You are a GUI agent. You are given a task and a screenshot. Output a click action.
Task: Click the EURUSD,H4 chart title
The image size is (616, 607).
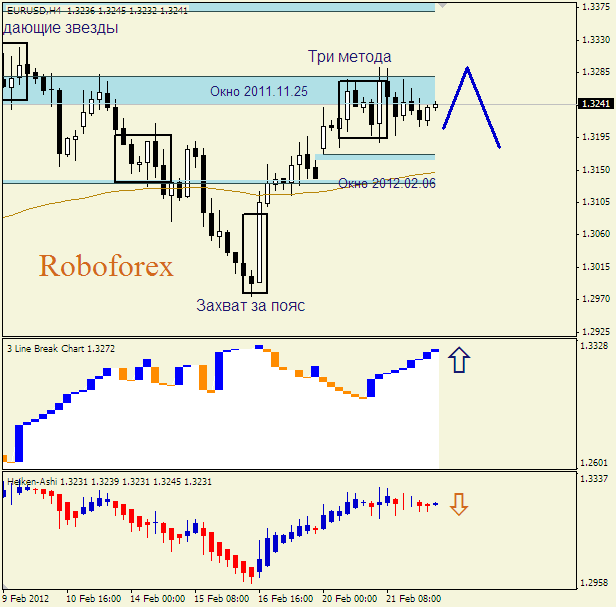tap(34, 9)
